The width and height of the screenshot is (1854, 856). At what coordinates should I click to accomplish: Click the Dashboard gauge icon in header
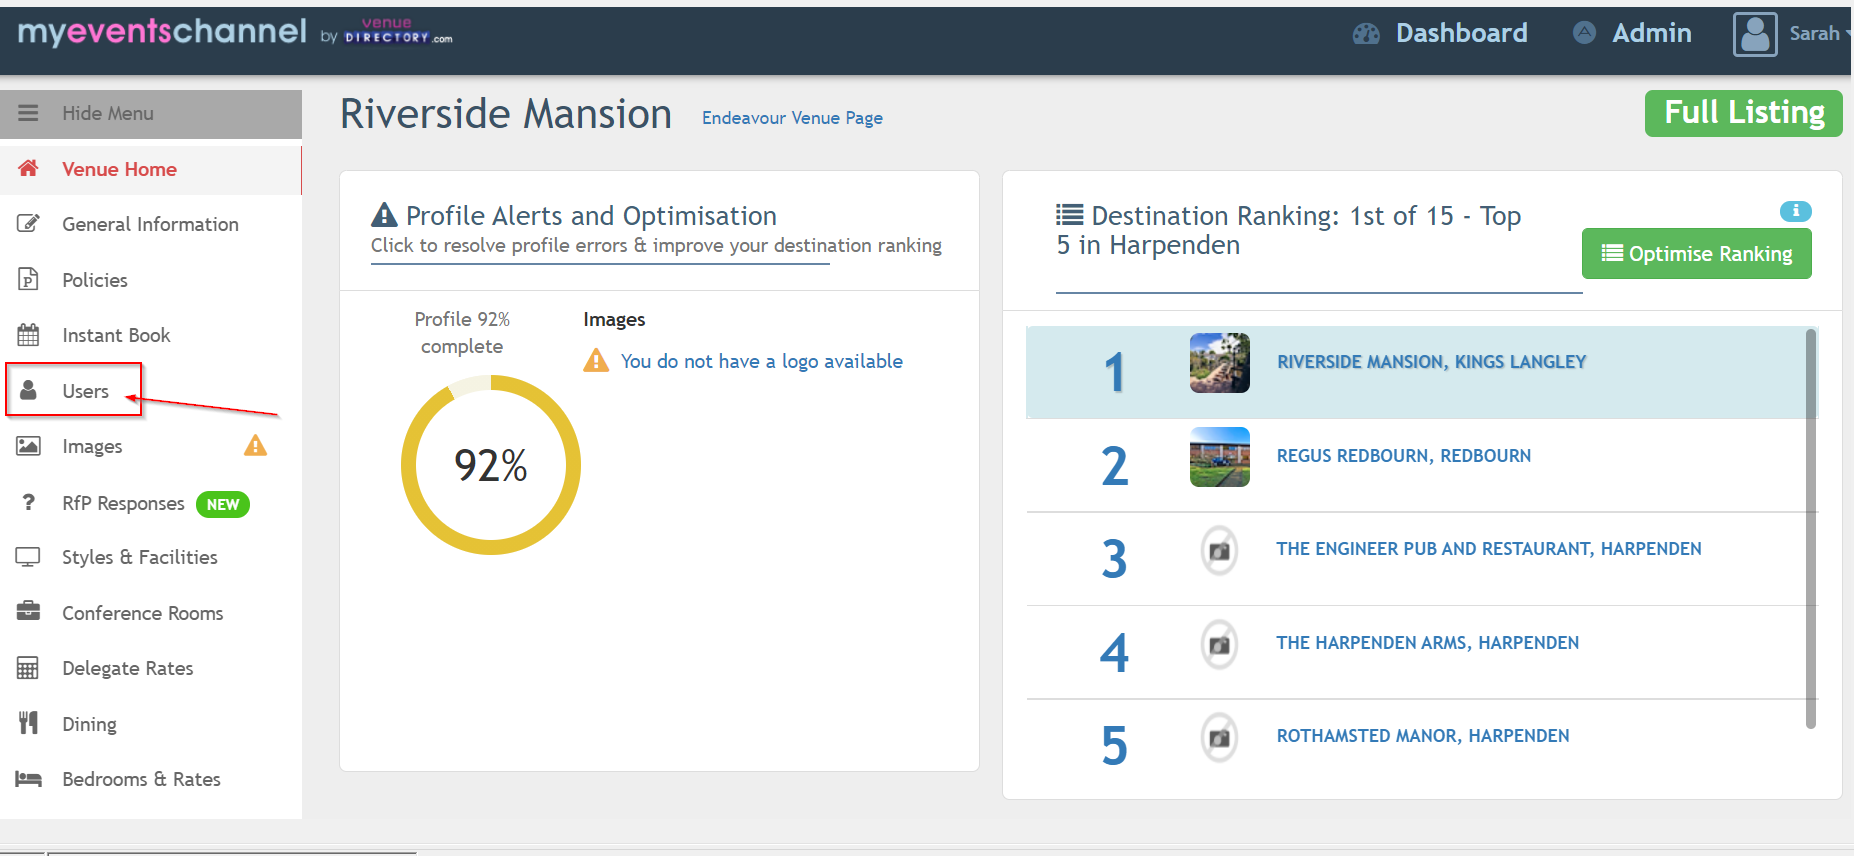coord(1366,34)
